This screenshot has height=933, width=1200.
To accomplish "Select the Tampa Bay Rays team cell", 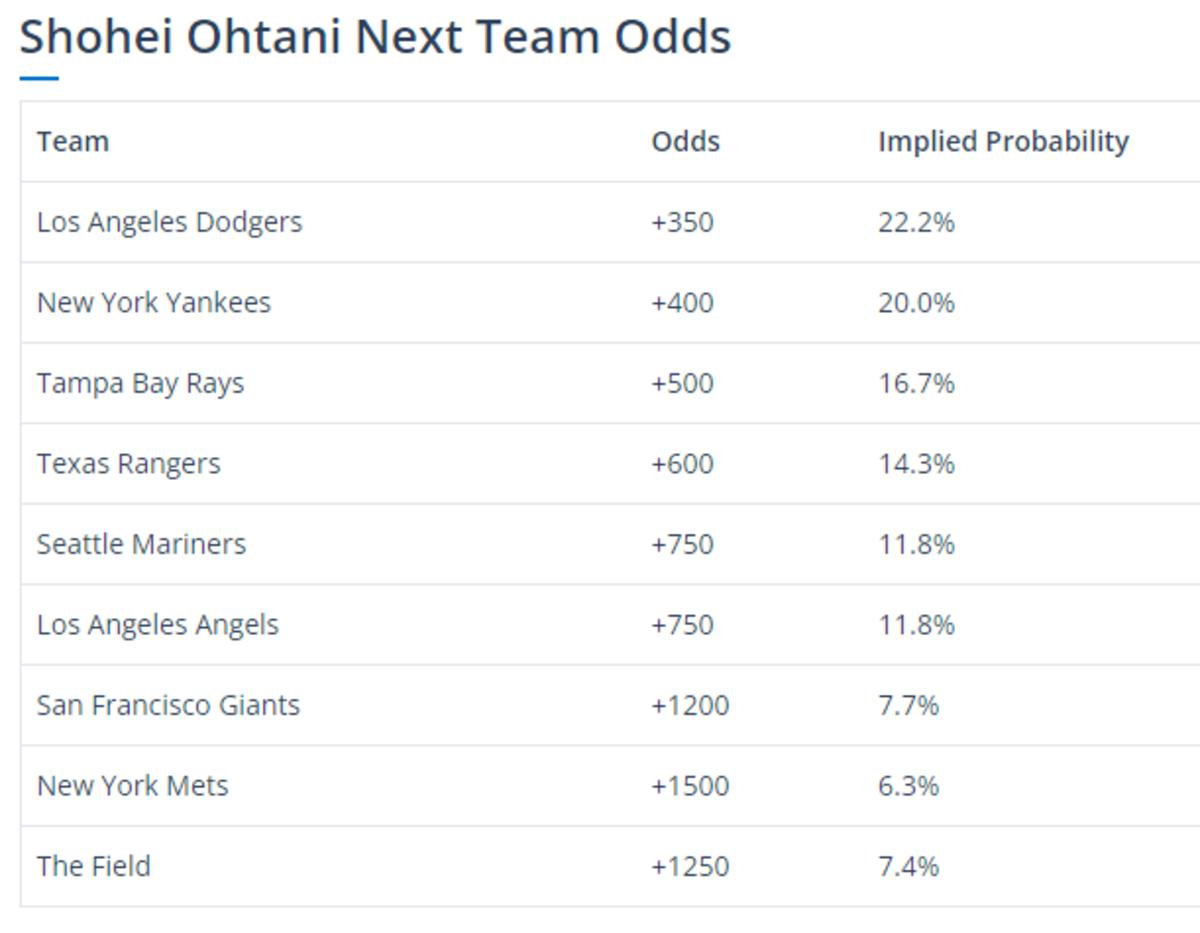I will pyautogui.click(x=140, y=383).
